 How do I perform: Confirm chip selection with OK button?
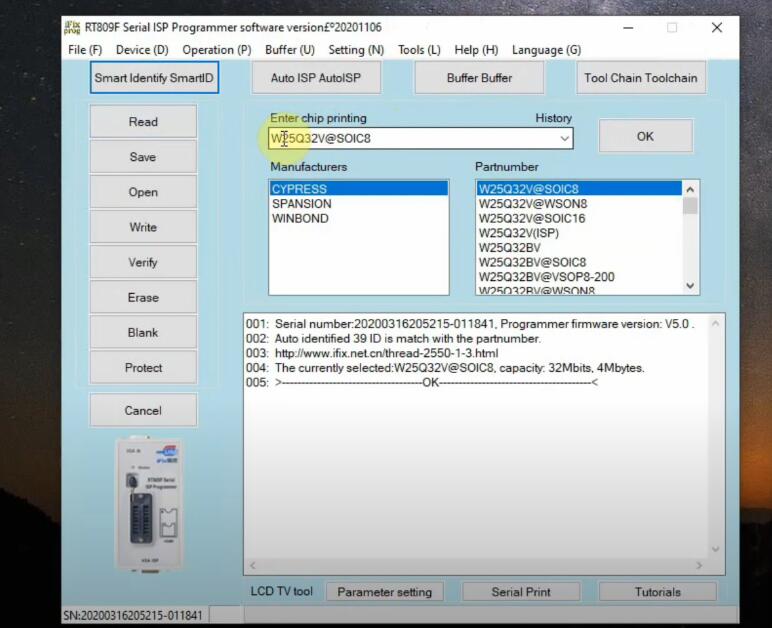[x=645, y=136]
